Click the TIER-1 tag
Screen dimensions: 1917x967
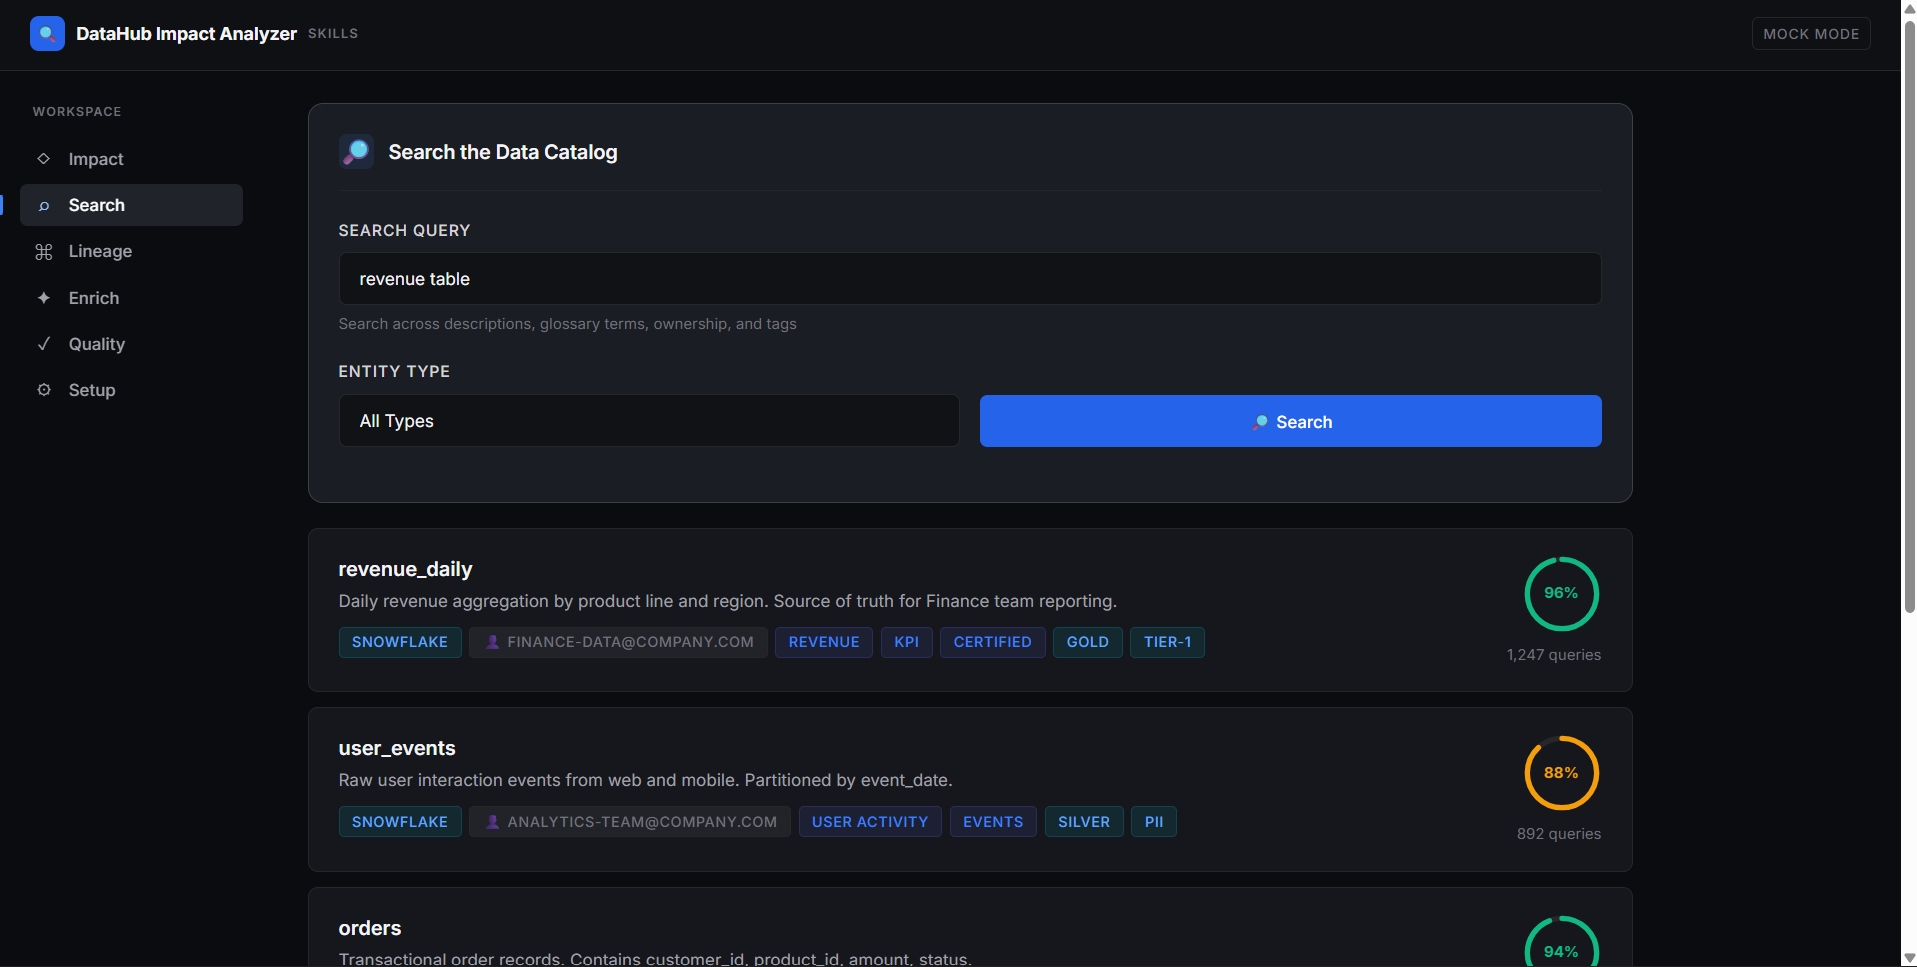1168,642
